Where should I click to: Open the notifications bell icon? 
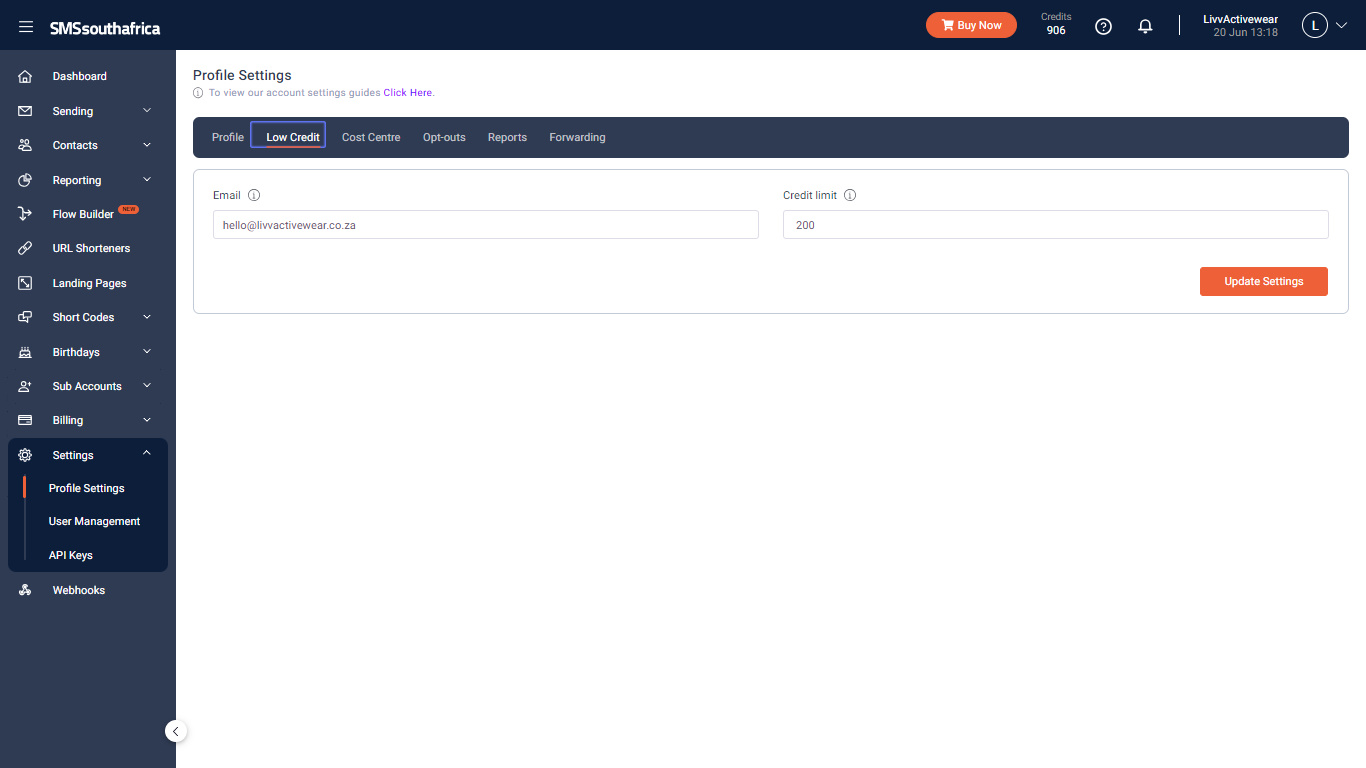[x=1146, y=27]
